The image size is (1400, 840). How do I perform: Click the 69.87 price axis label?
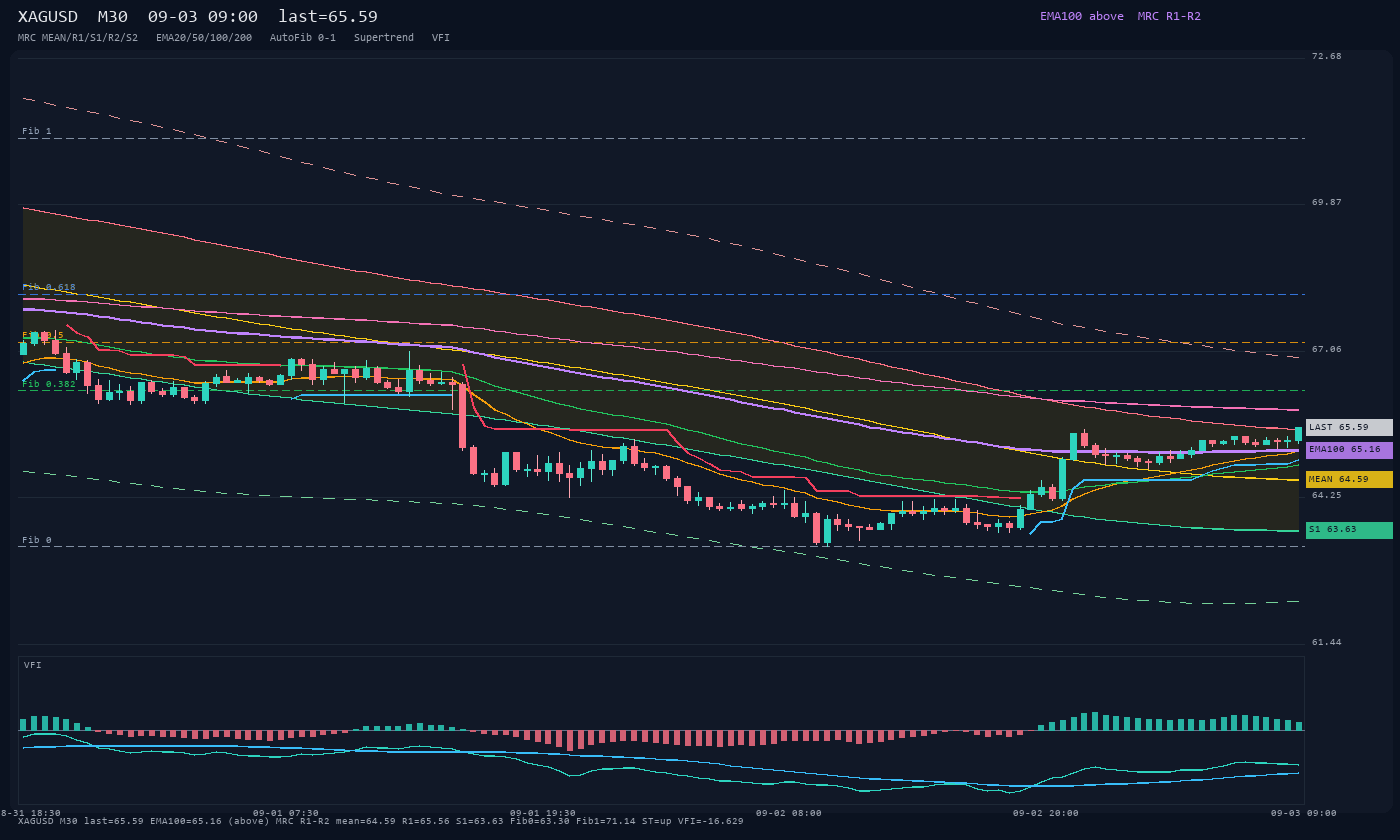(x=1327, y=202)
